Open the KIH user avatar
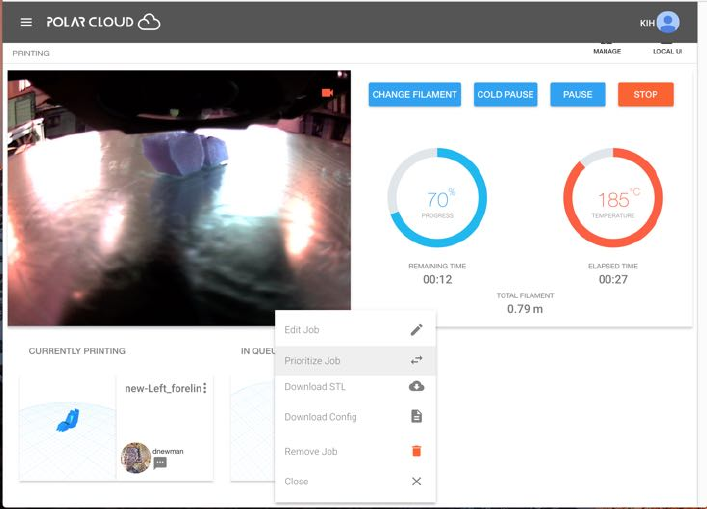707x509 pixels. 668,22
